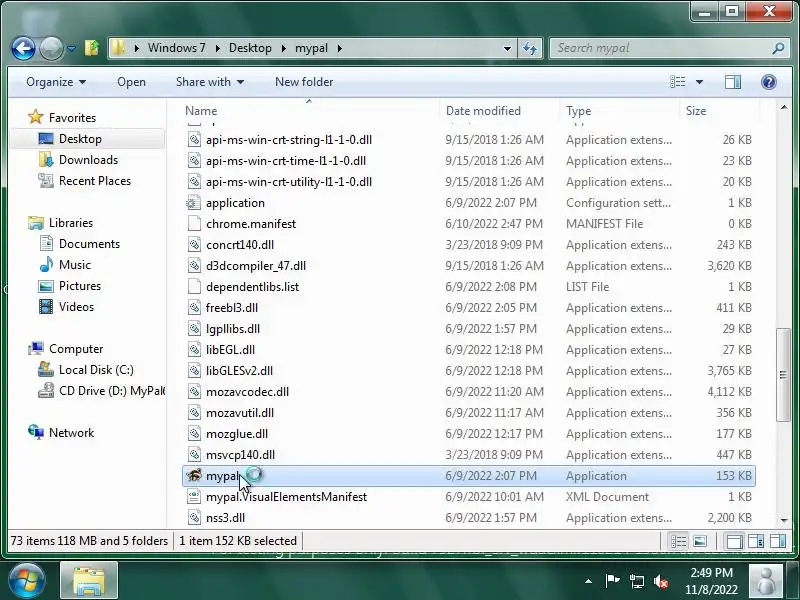Click the refresh button beside address bar

pos(530,48)
